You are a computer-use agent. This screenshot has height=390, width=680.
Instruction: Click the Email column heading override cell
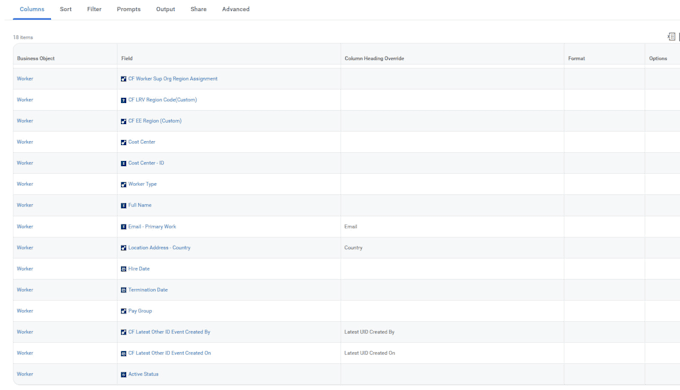(x=452, y=226)
